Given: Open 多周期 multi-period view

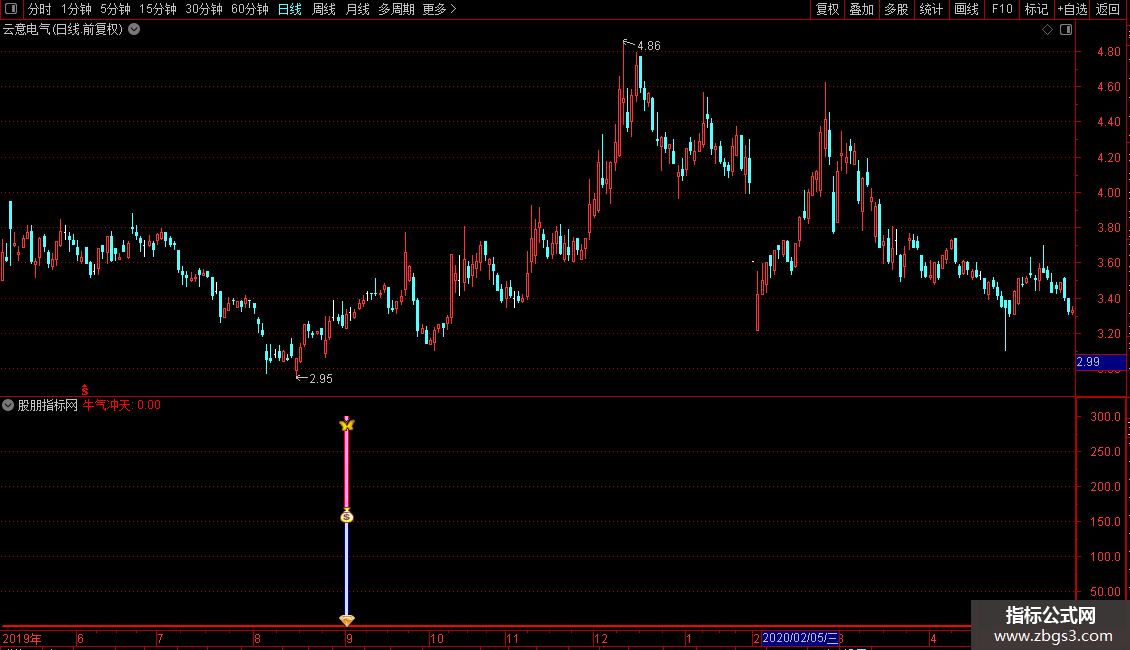Looking at the screenshot, I should (396, 9).
